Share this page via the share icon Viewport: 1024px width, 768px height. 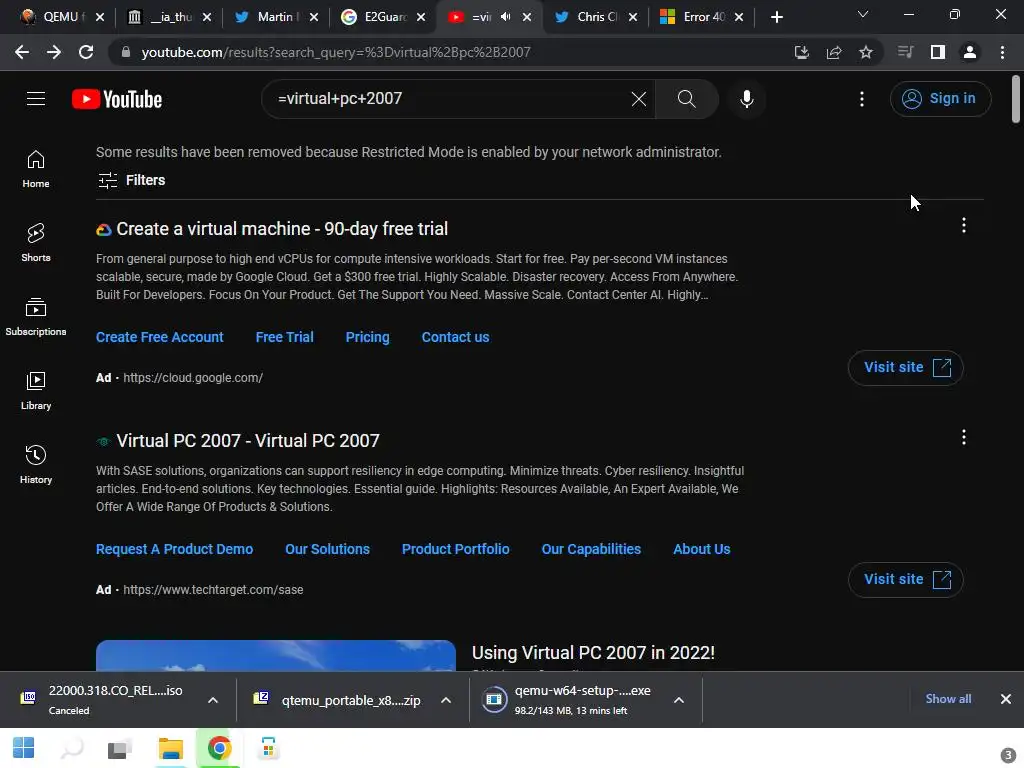click(x=833, y=52)
